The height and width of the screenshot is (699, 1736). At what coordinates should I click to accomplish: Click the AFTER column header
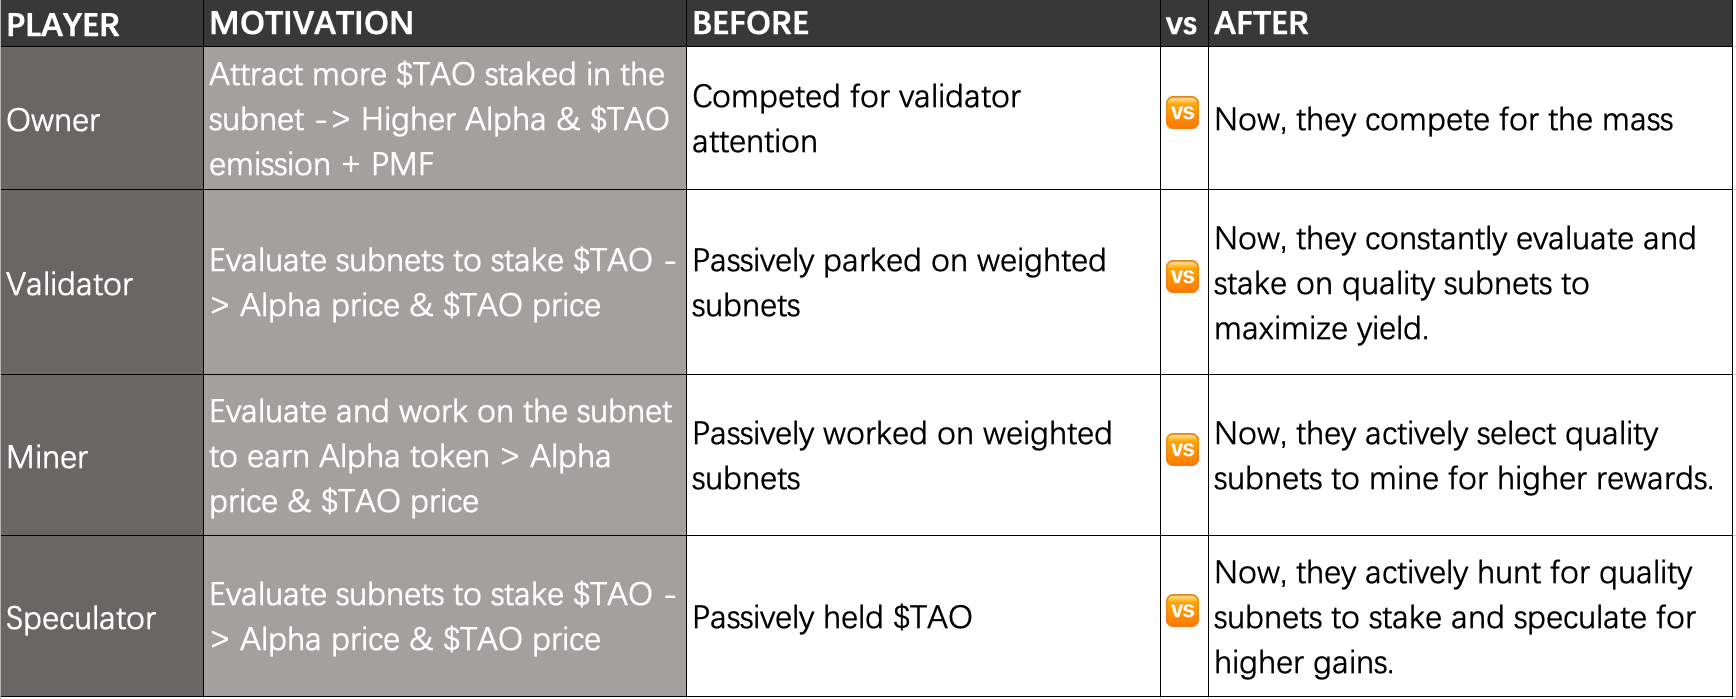click(x=1260, y=24)
